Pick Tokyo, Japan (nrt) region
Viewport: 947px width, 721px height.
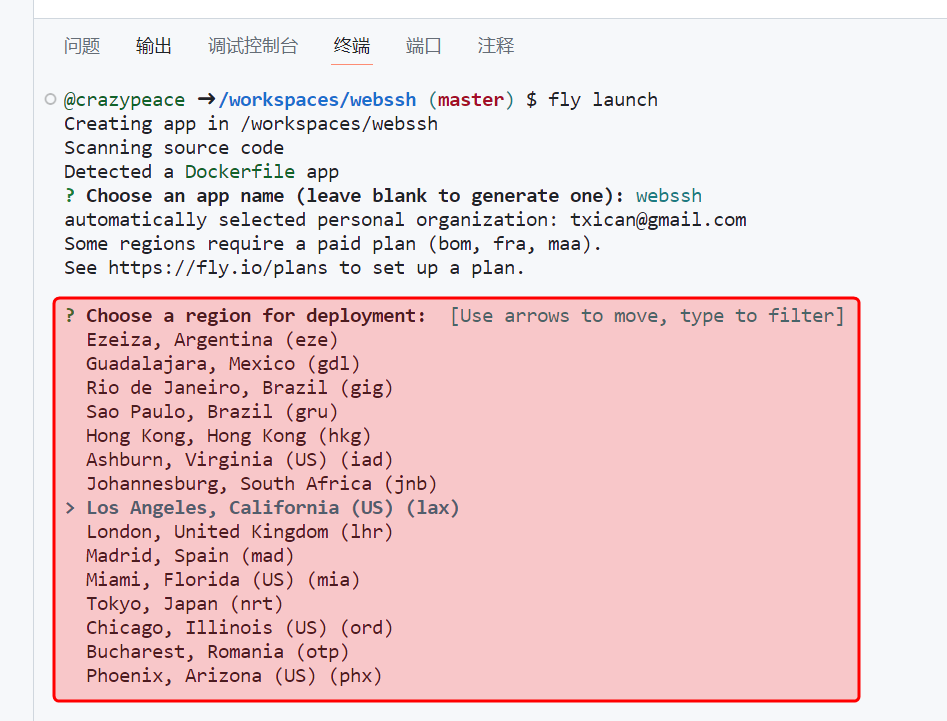tap(184, 604)
